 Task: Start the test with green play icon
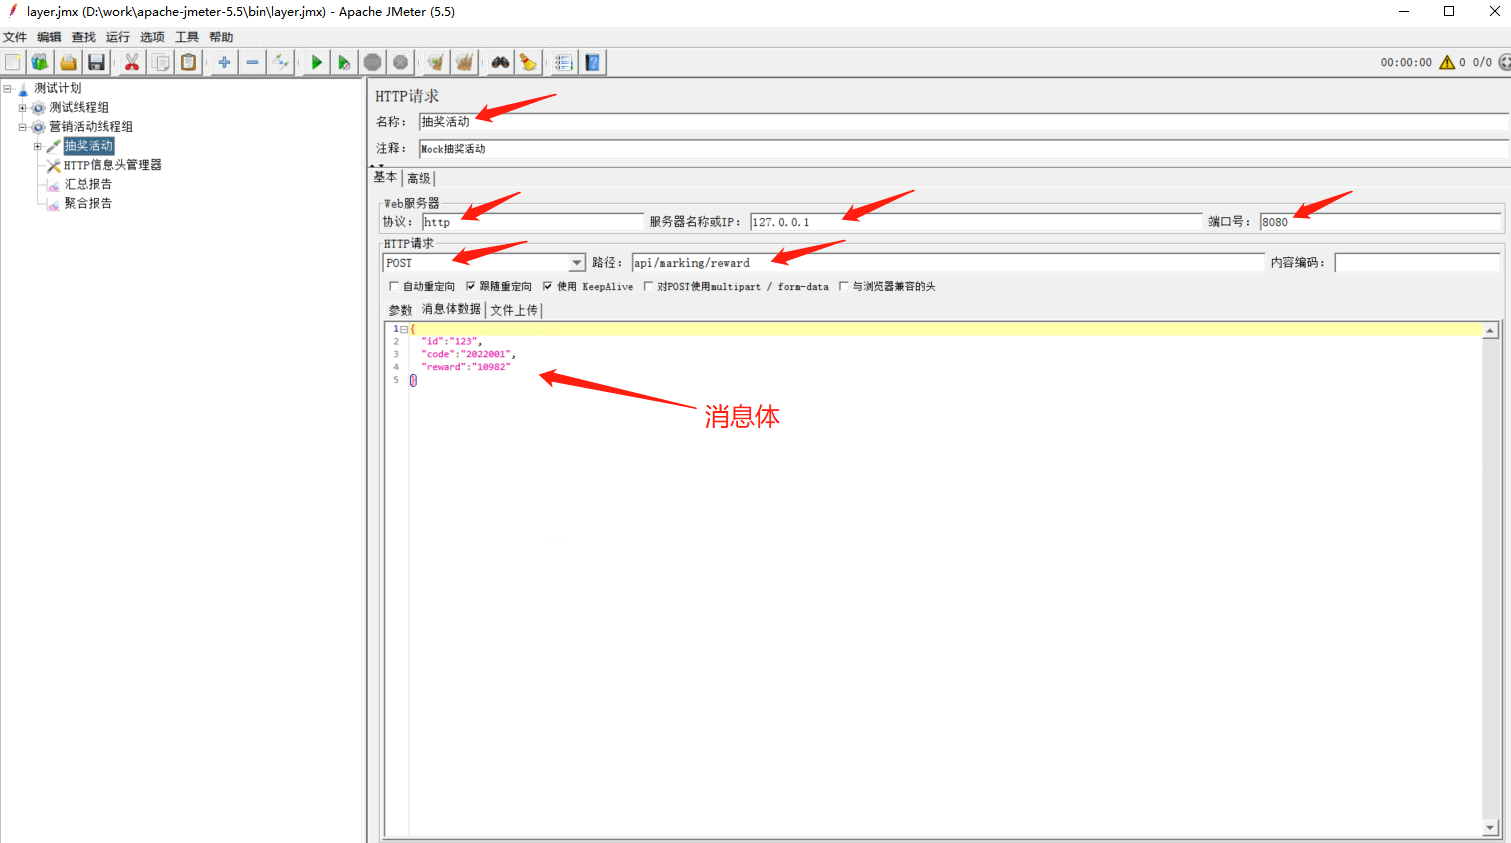point(316,62)
